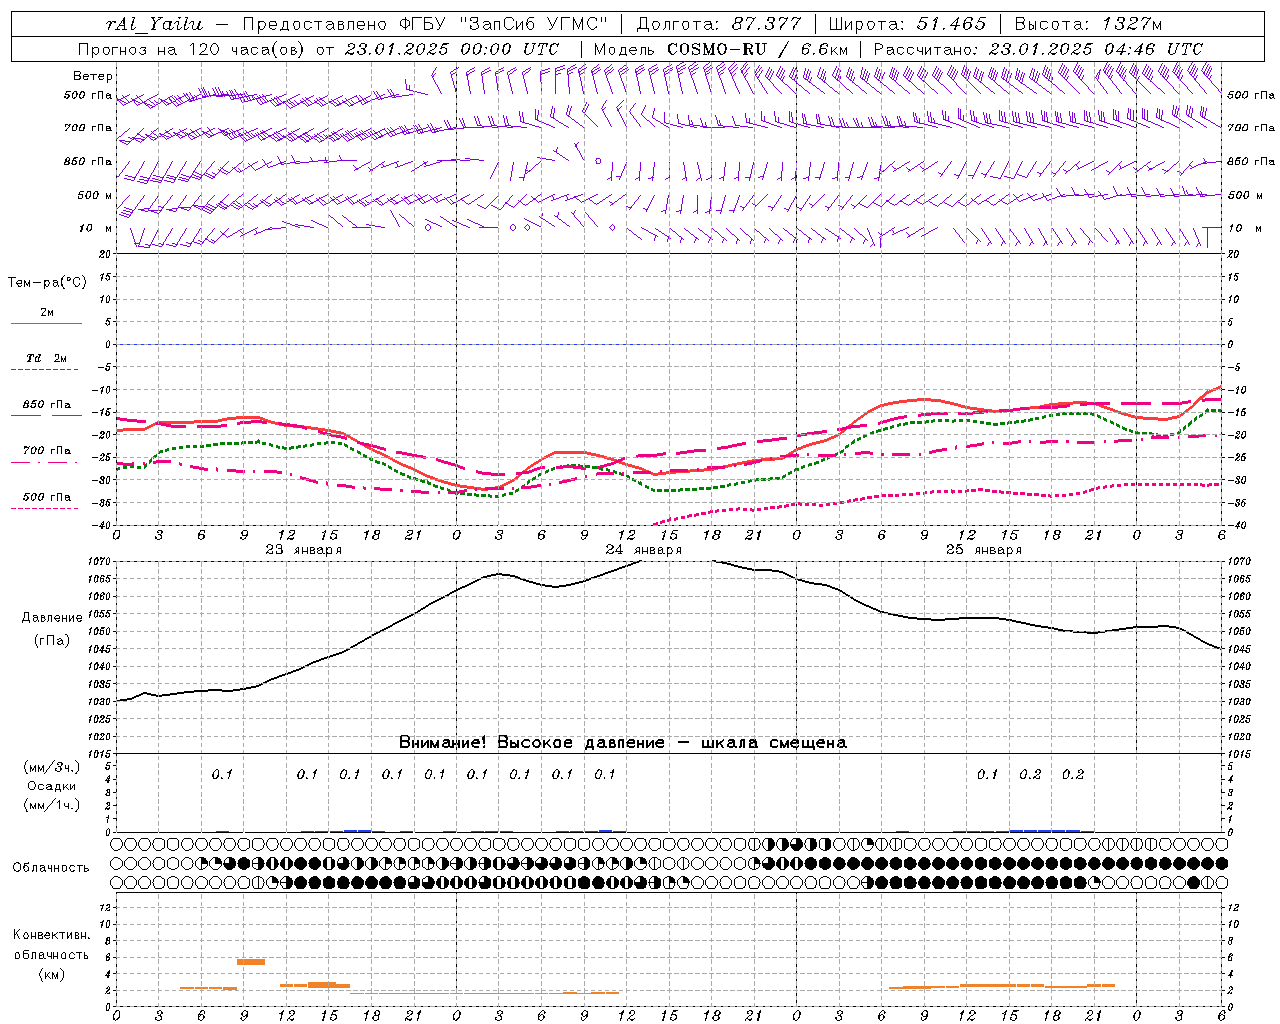Viewport: 1280px width, 1024px height.
Task: Click the Рассчитано: 23.01.2025 04:46 UTC timestamp
Action: (1038, 49)
